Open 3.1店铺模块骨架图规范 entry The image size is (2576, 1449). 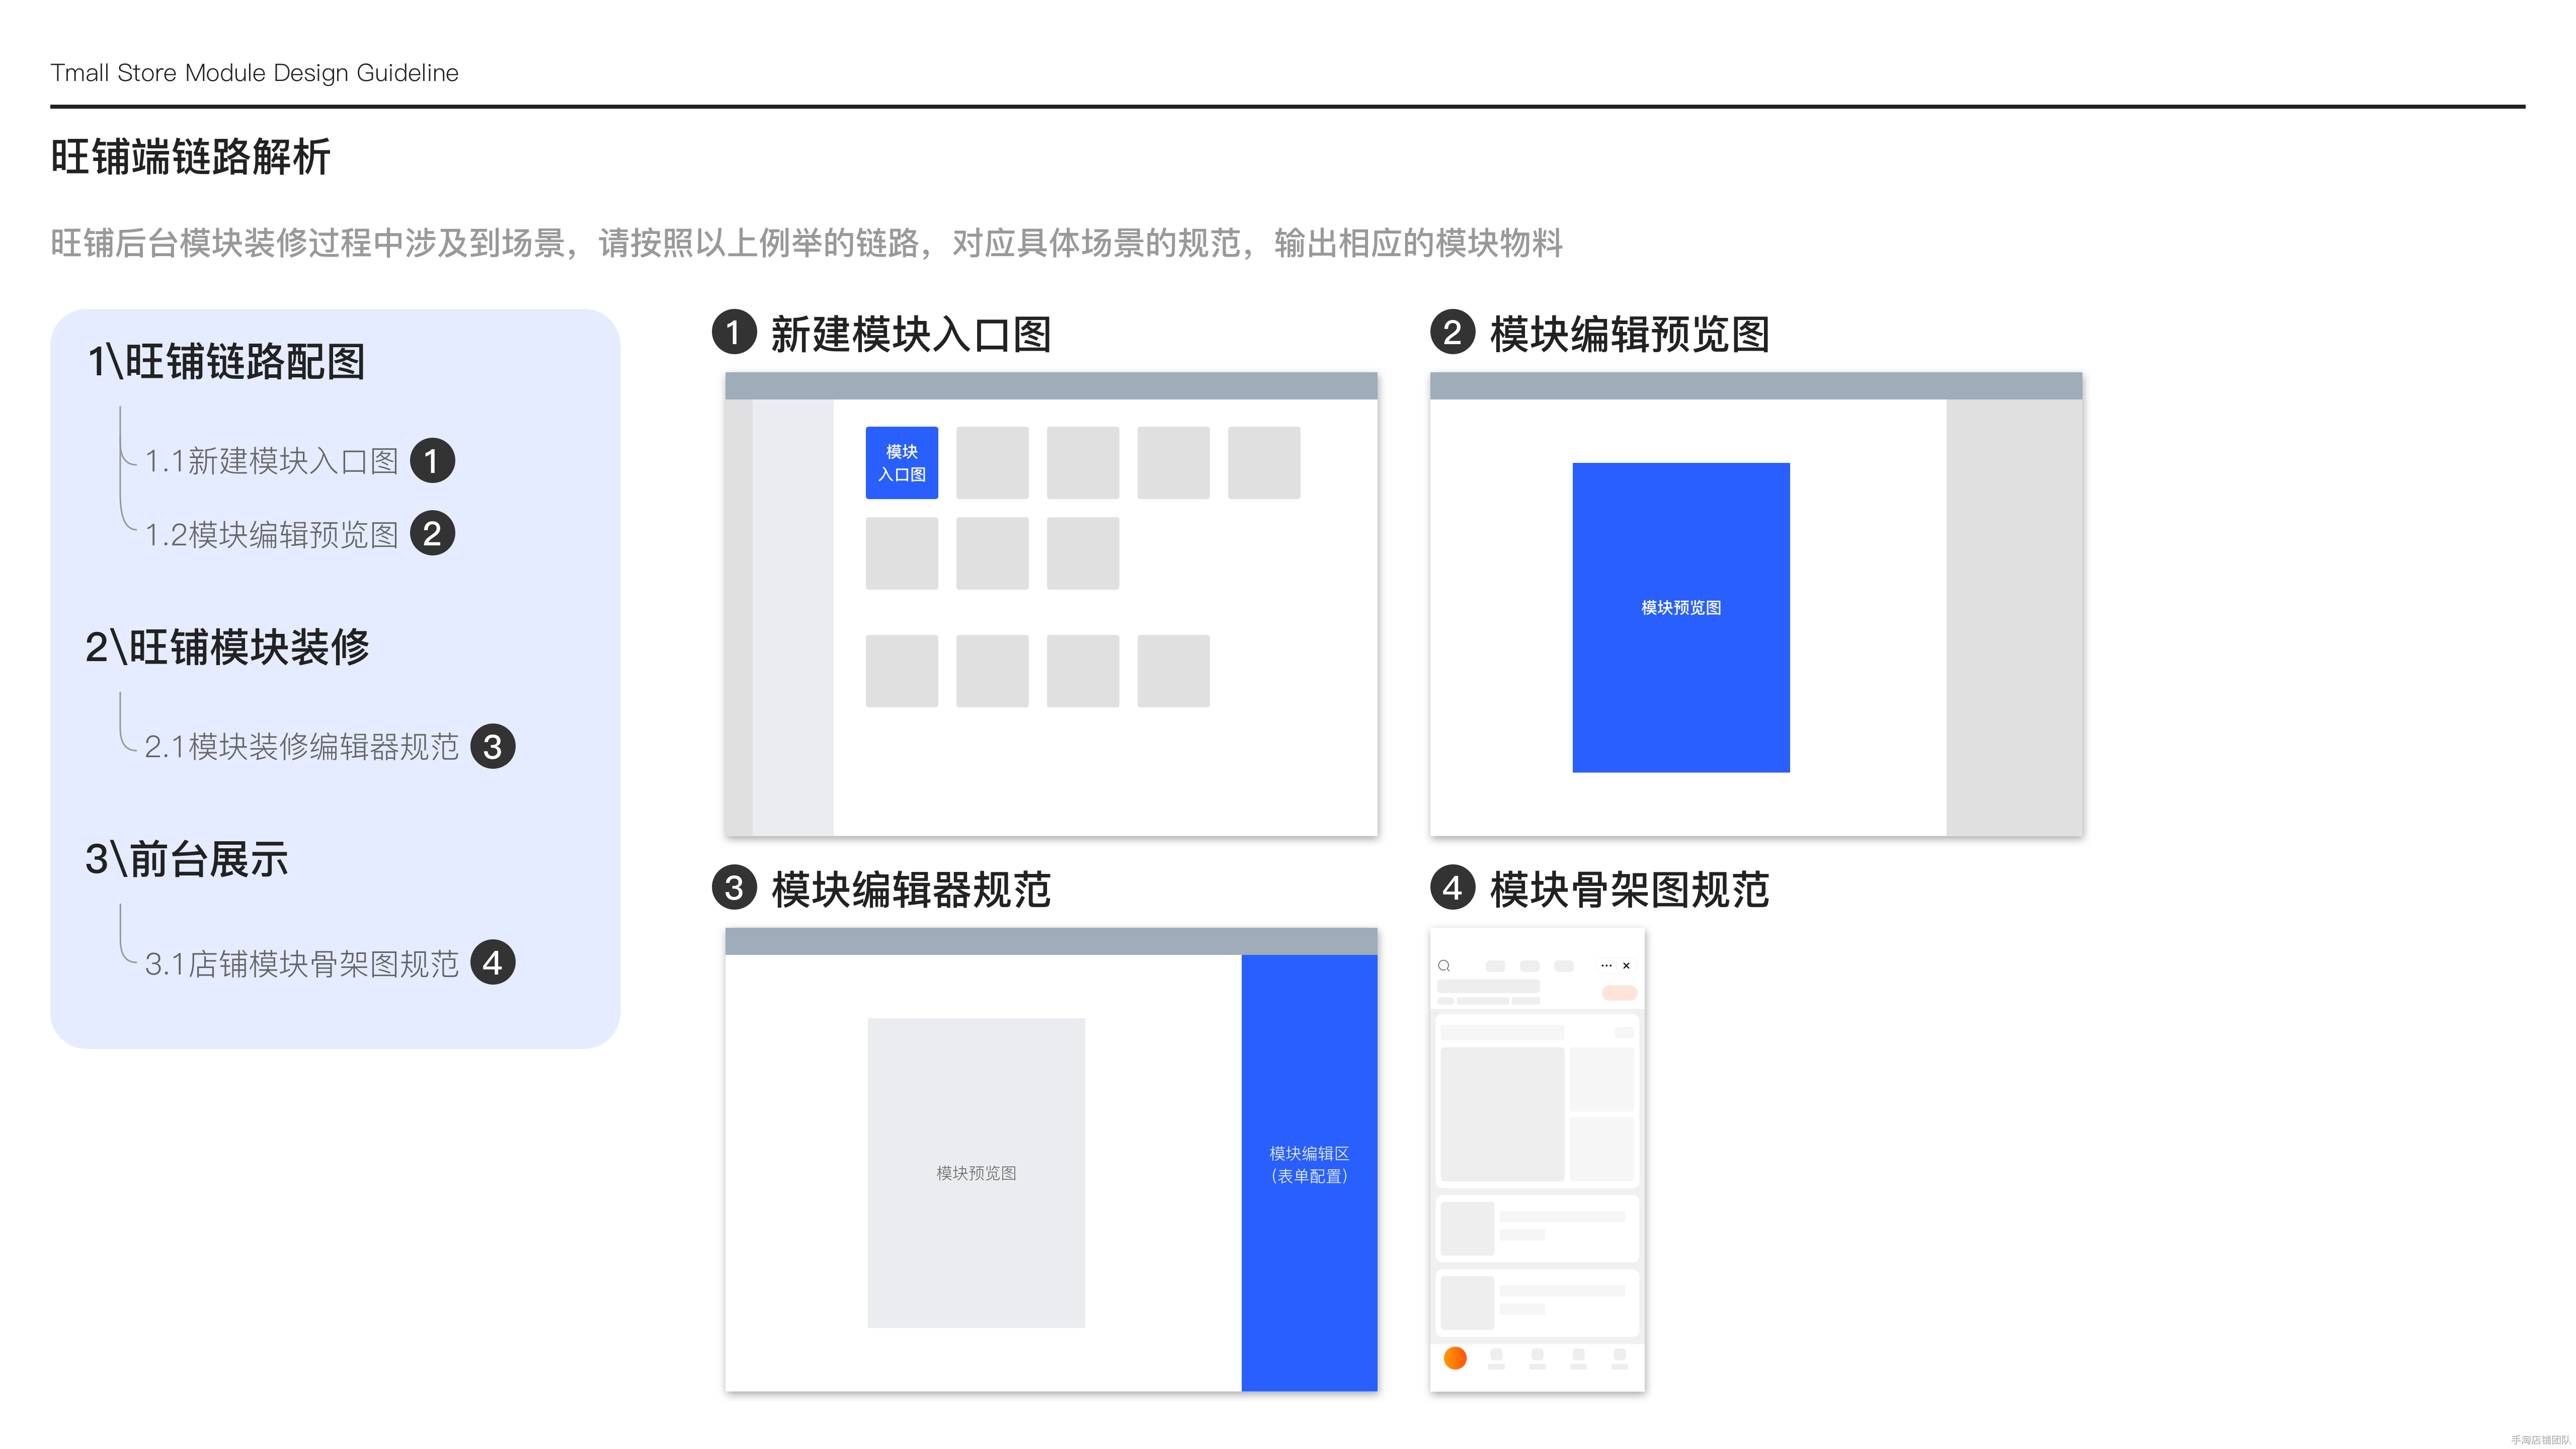point(301,963)
